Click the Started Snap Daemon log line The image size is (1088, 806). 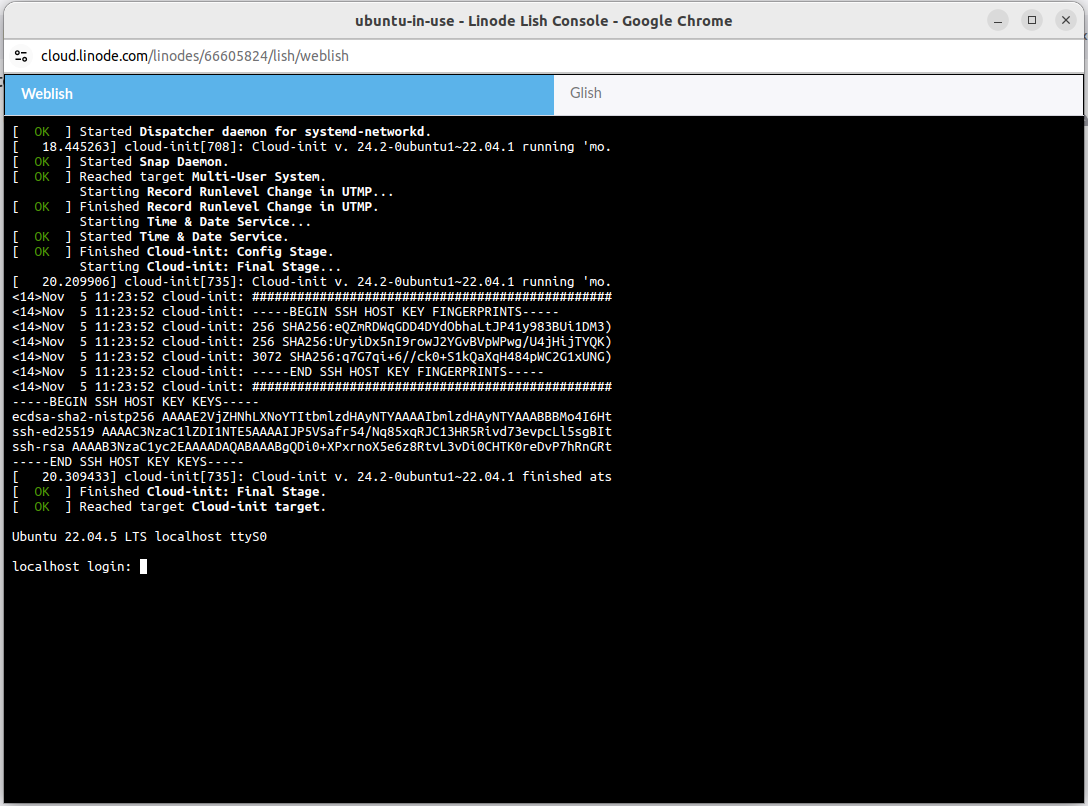coord(120,161)
